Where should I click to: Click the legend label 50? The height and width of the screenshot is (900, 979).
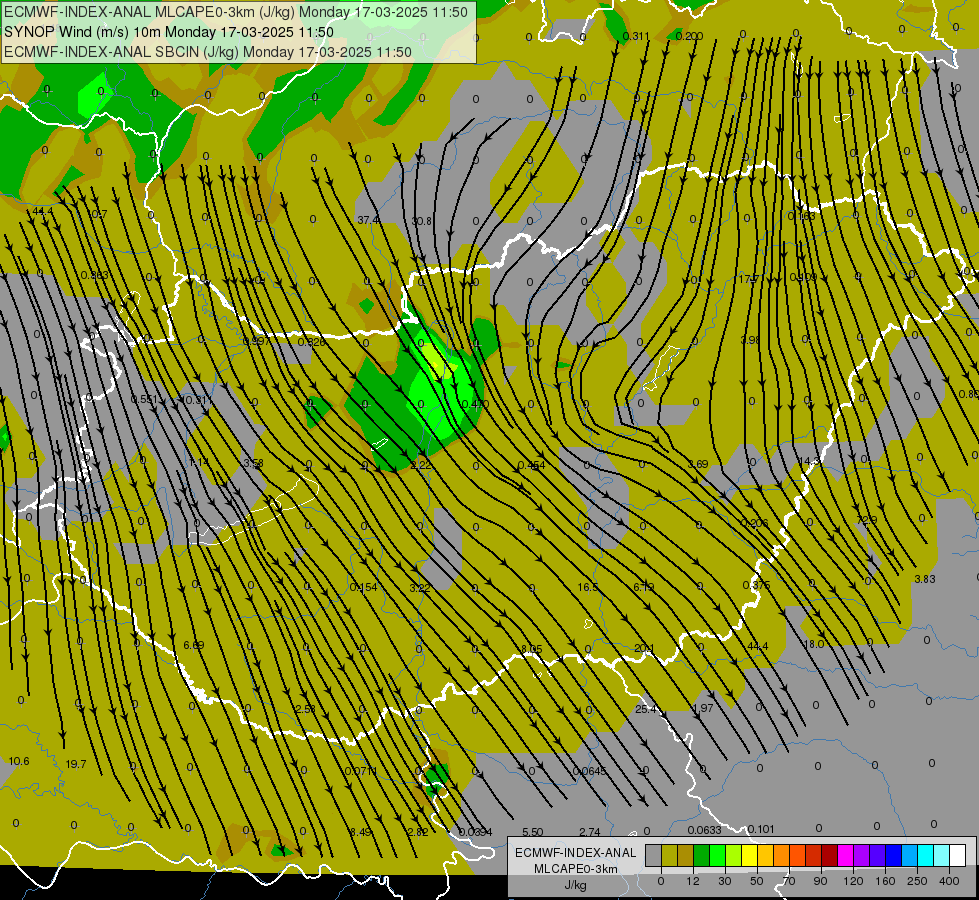click(757, 881)
